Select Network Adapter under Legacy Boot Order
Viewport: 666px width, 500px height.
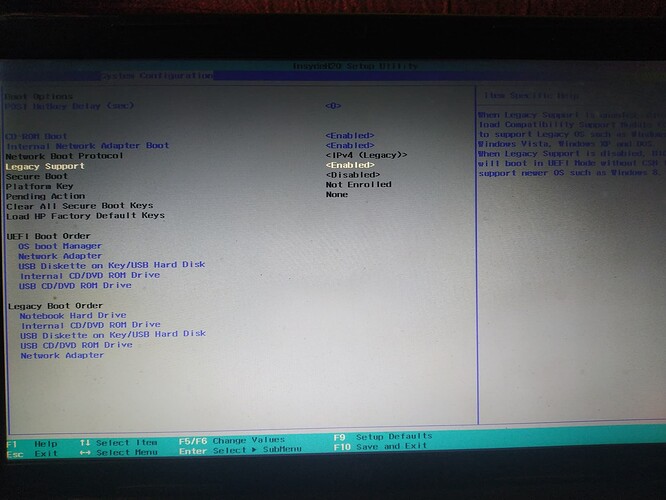tap(62, 355)
